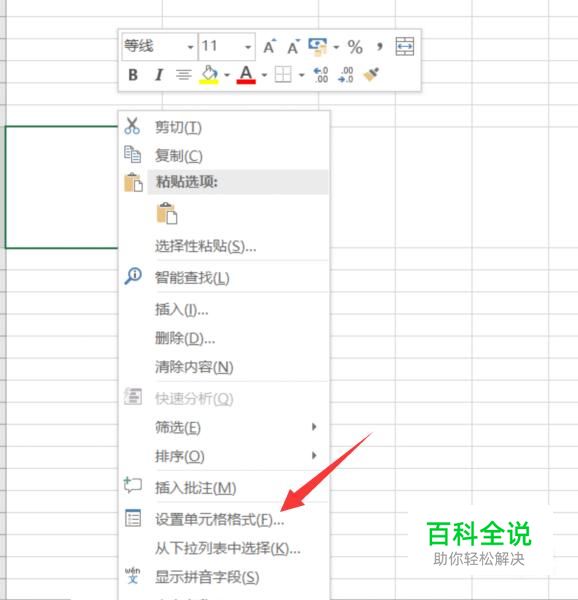Choose 插入(I)... menu entry

click(x=224, y=309)
